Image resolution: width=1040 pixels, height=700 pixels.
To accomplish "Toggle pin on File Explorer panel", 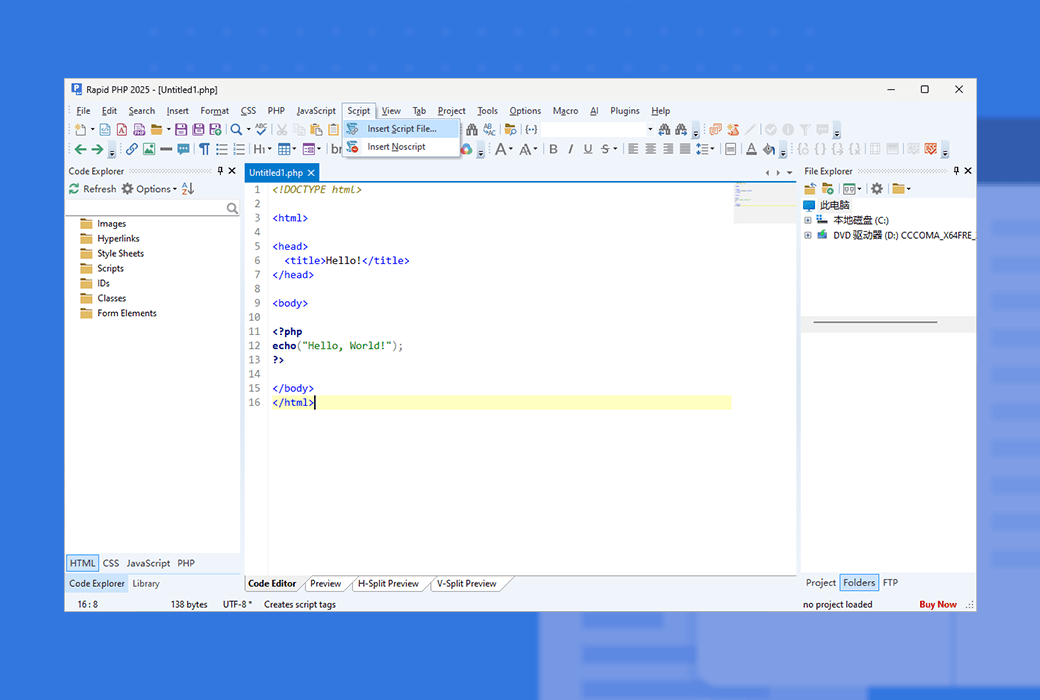I will pyautogui.click(x=956, y=171).
